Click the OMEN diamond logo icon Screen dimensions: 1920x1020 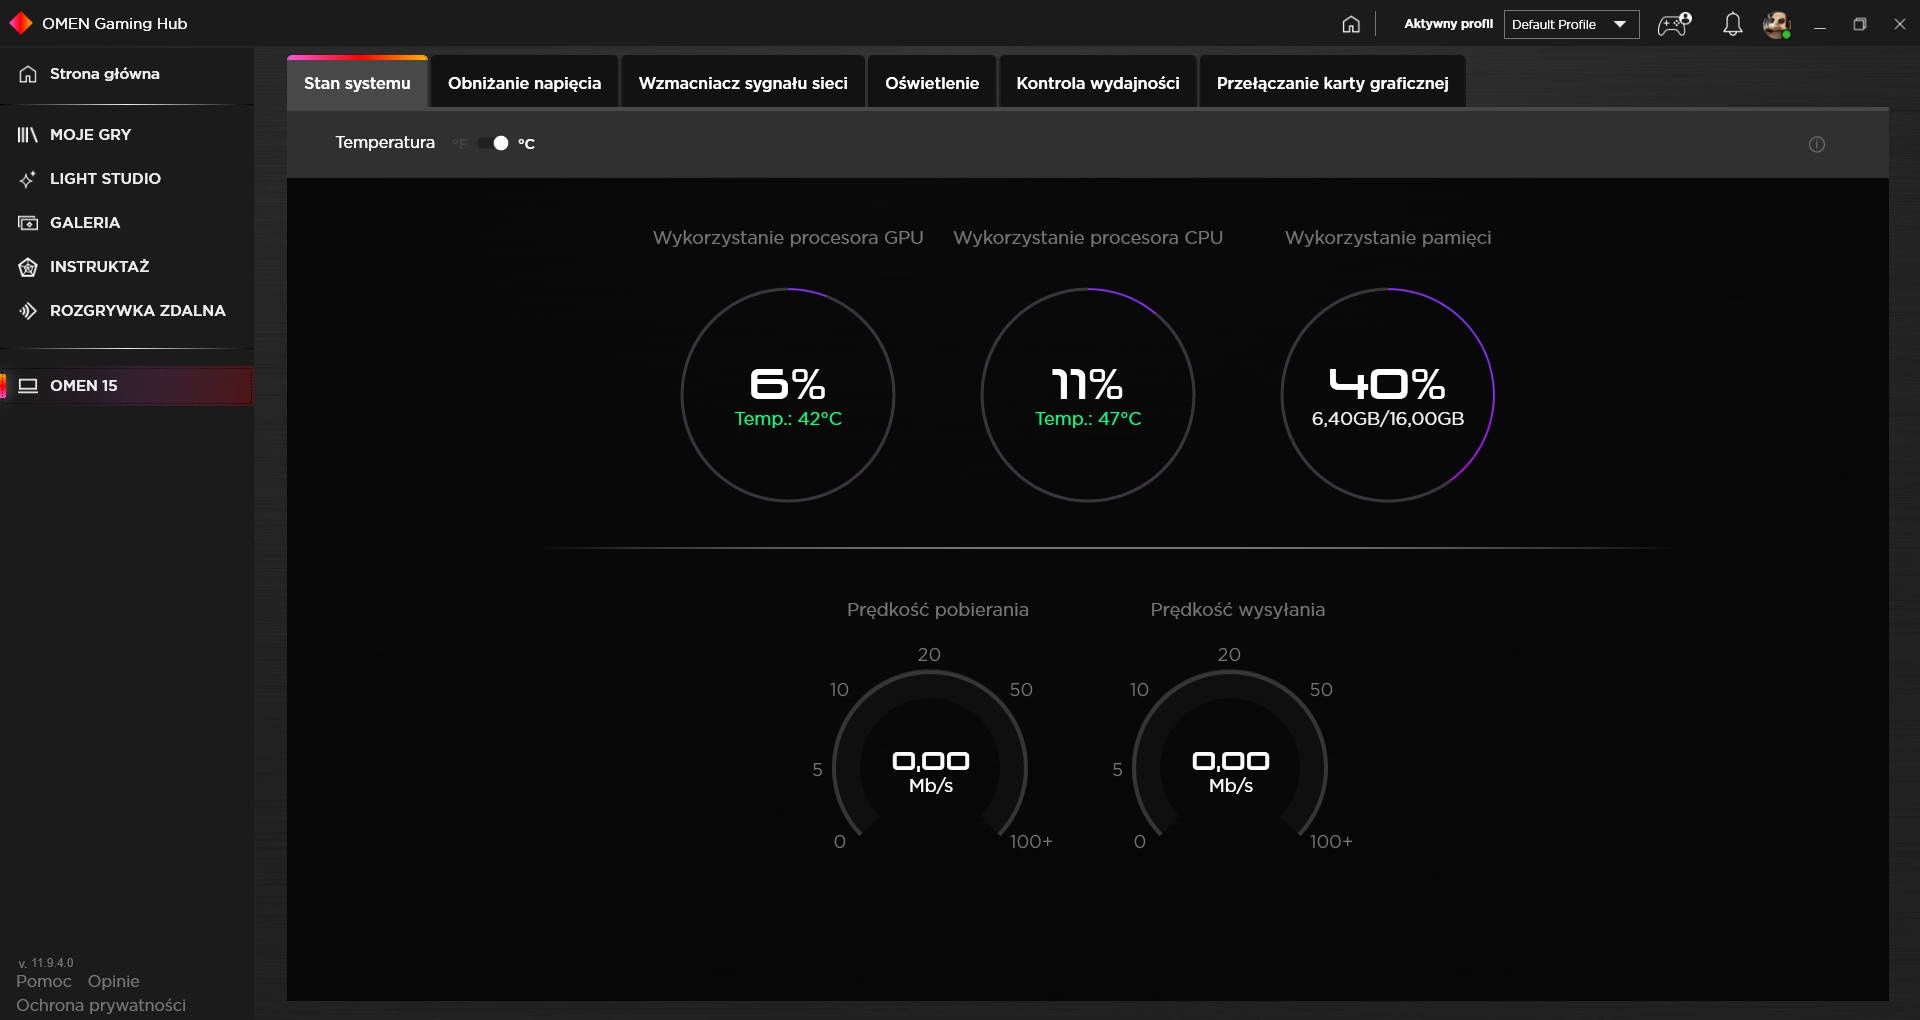20,23
